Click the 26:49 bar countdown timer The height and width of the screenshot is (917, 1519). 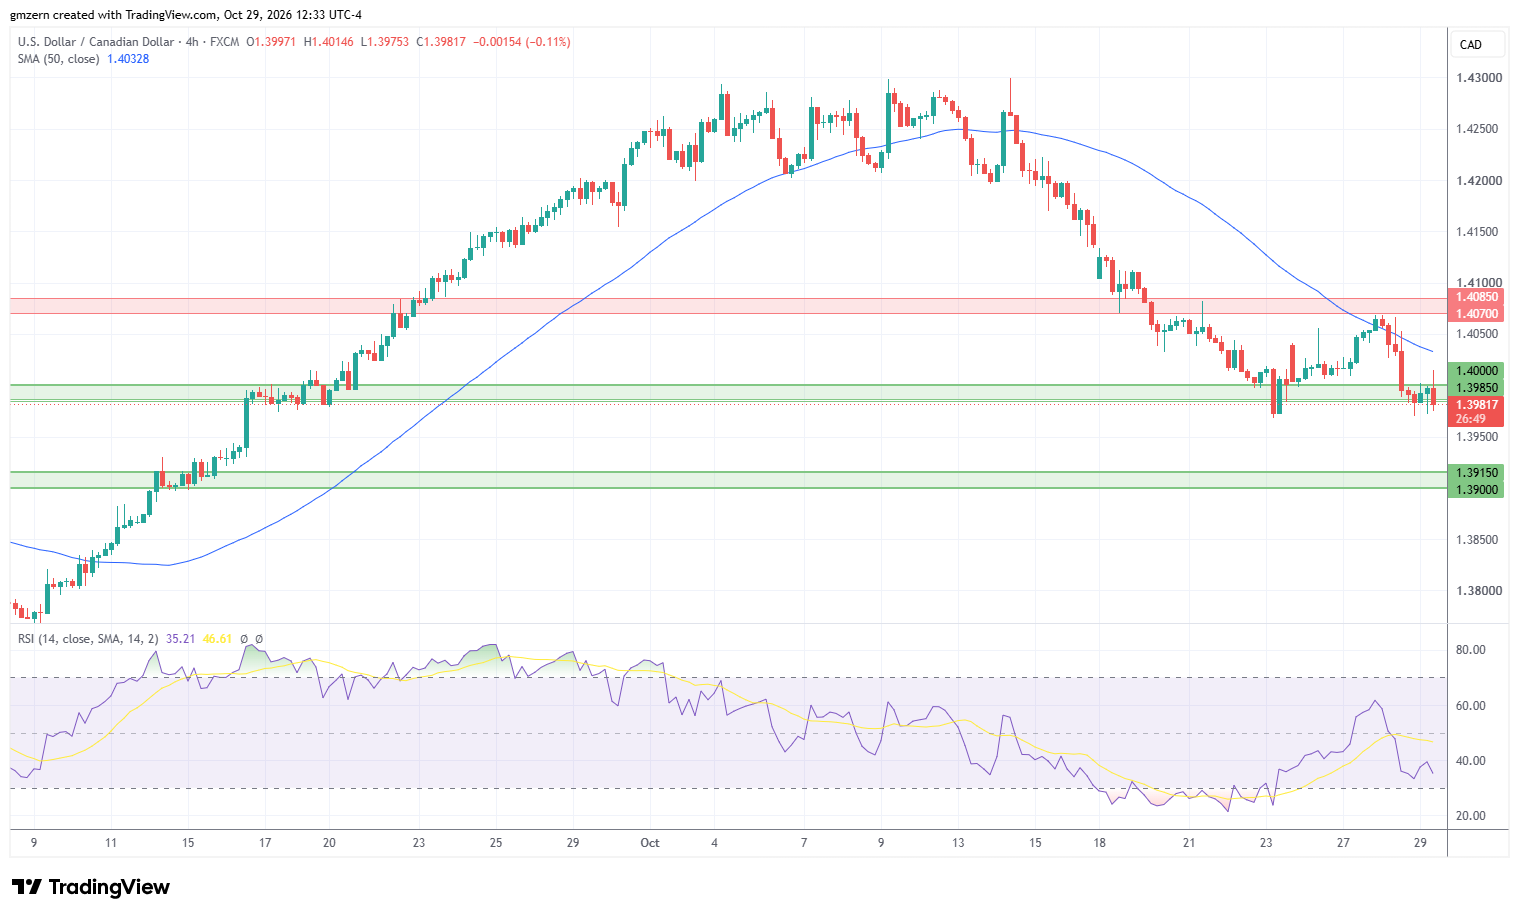1471,419
